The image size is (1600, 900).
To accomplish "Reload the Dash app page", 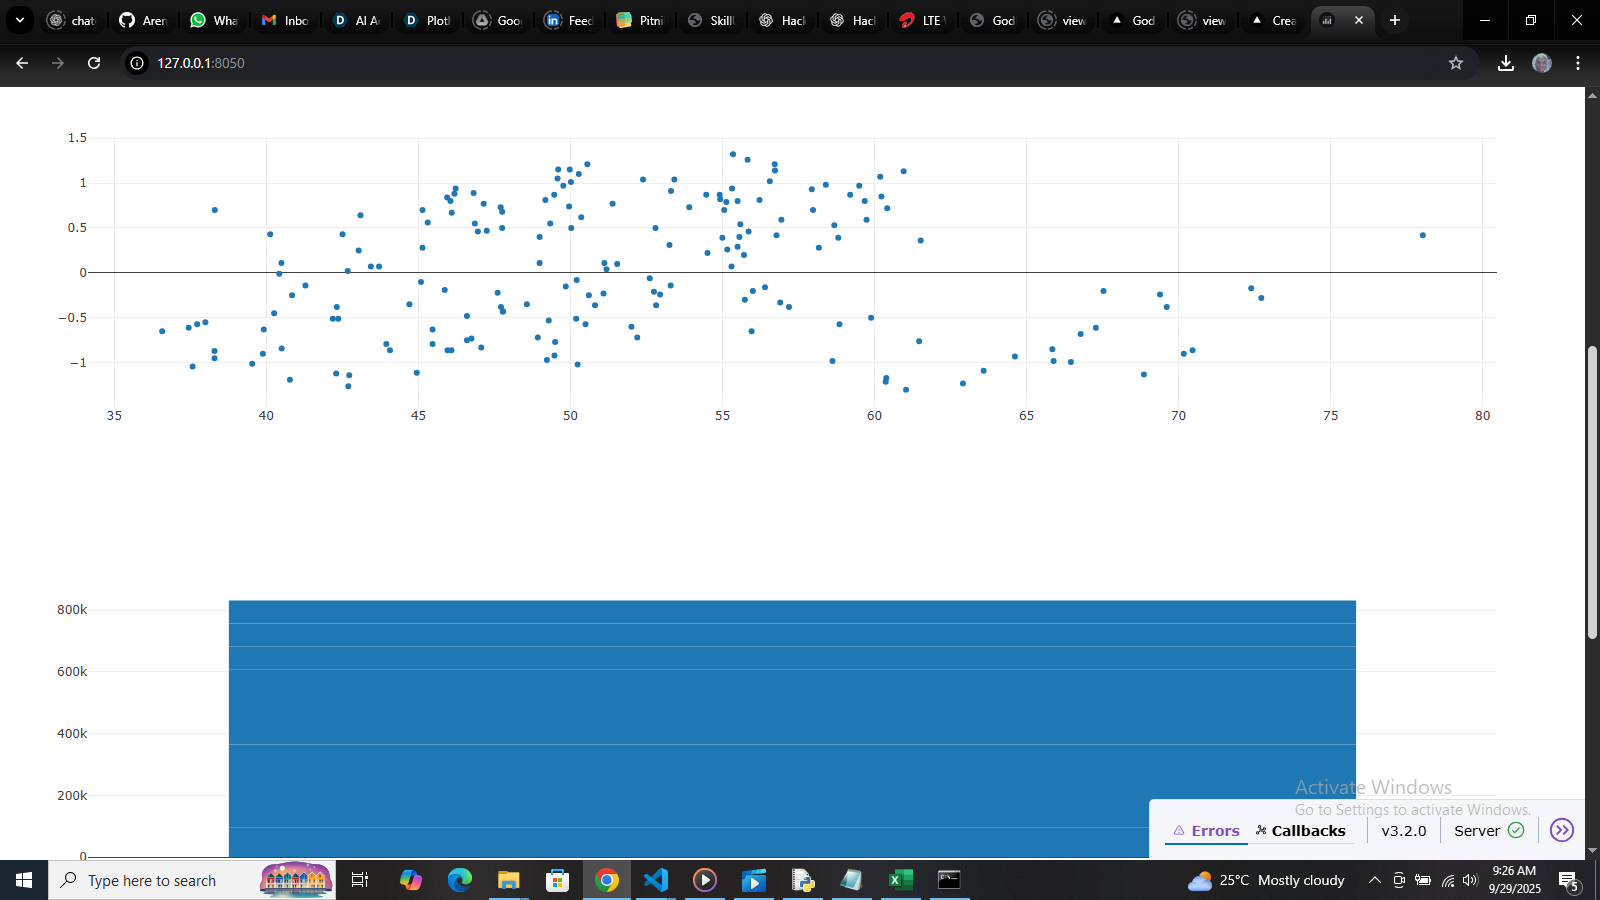I will (x=94, y=63).
